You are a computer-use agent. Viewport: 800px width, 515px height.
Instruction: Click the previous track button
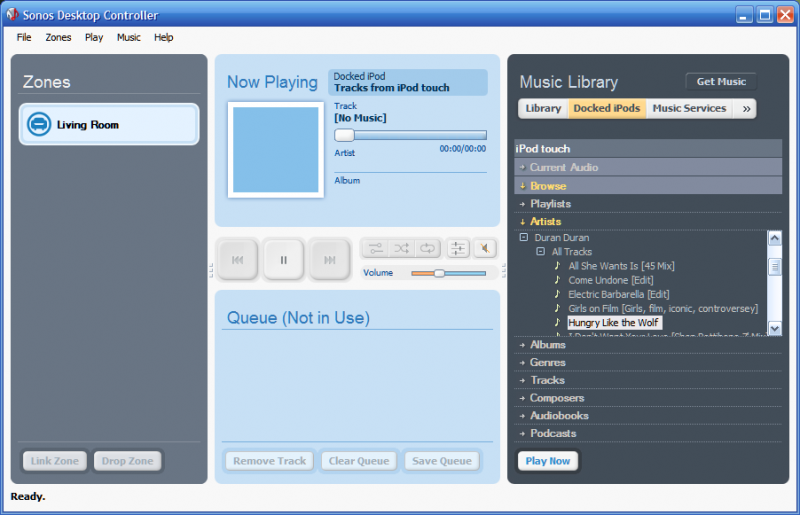pyautogui.click(x=238, y=260)
